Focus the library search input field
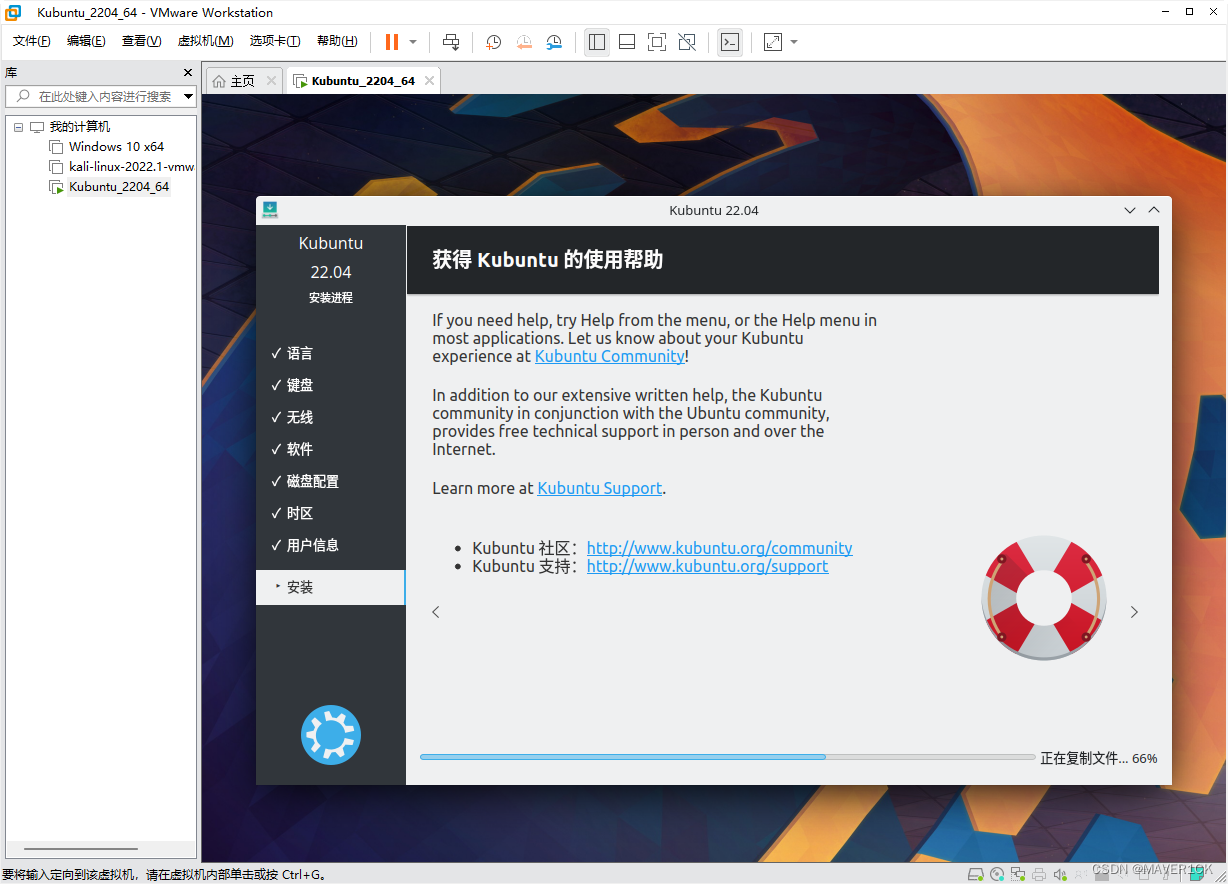The height and width of the screenshot is (884, 1228). tap(102, 96)
